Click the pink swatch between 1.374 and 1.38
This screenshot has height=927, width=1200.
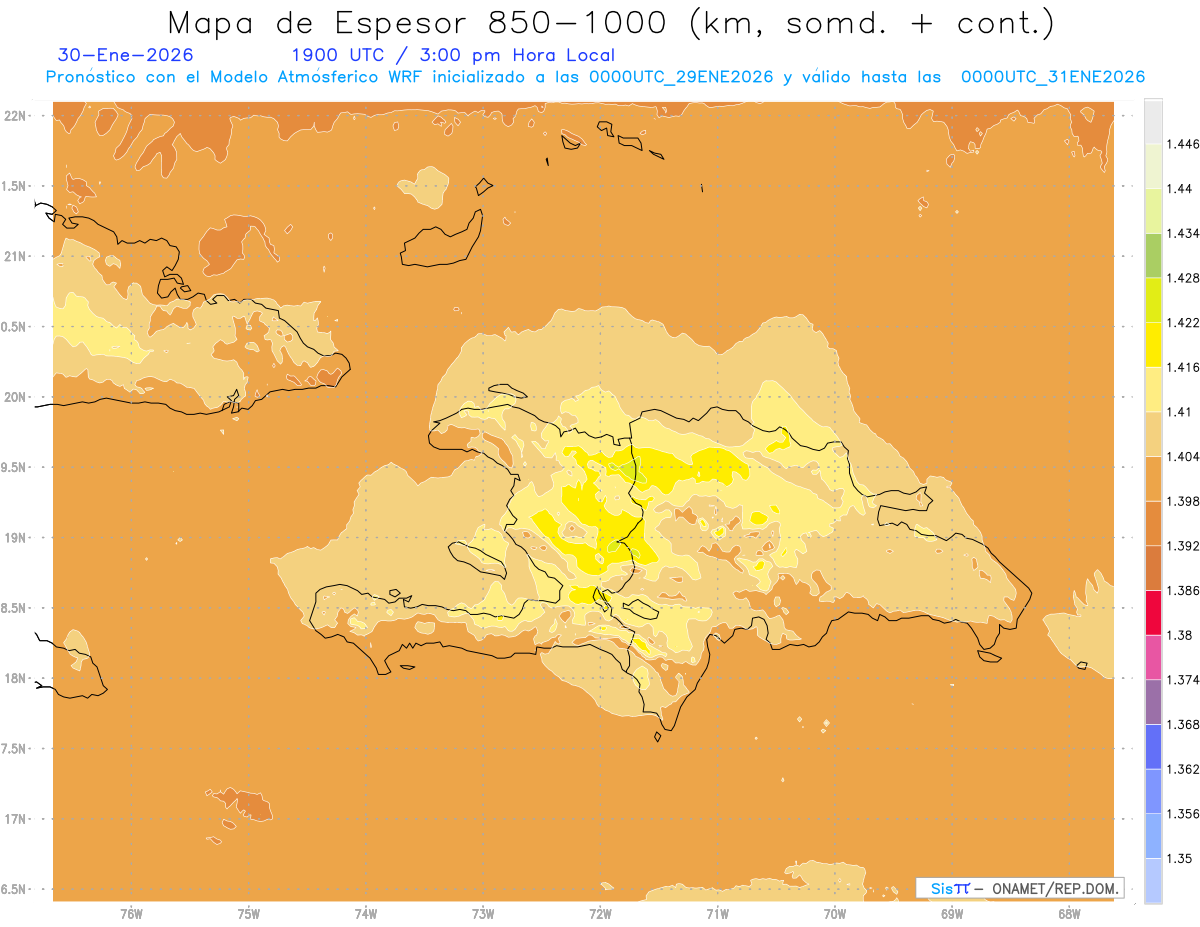tap(1152, 658)
